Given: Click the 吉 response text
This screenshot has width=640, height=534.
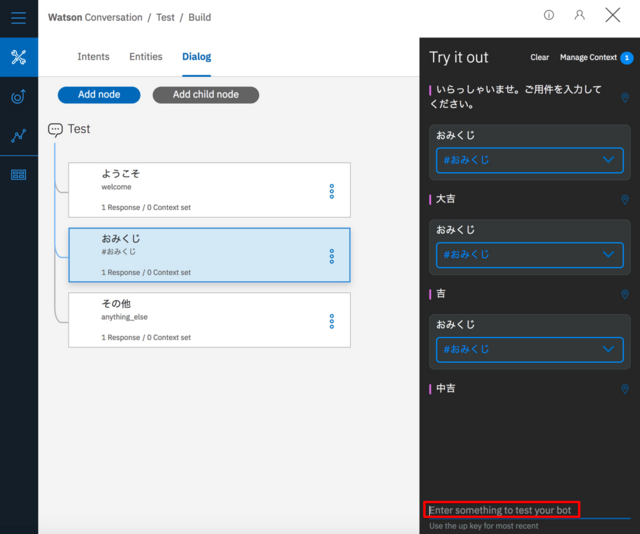Looking at the screenshot, I should coord(441,294).
